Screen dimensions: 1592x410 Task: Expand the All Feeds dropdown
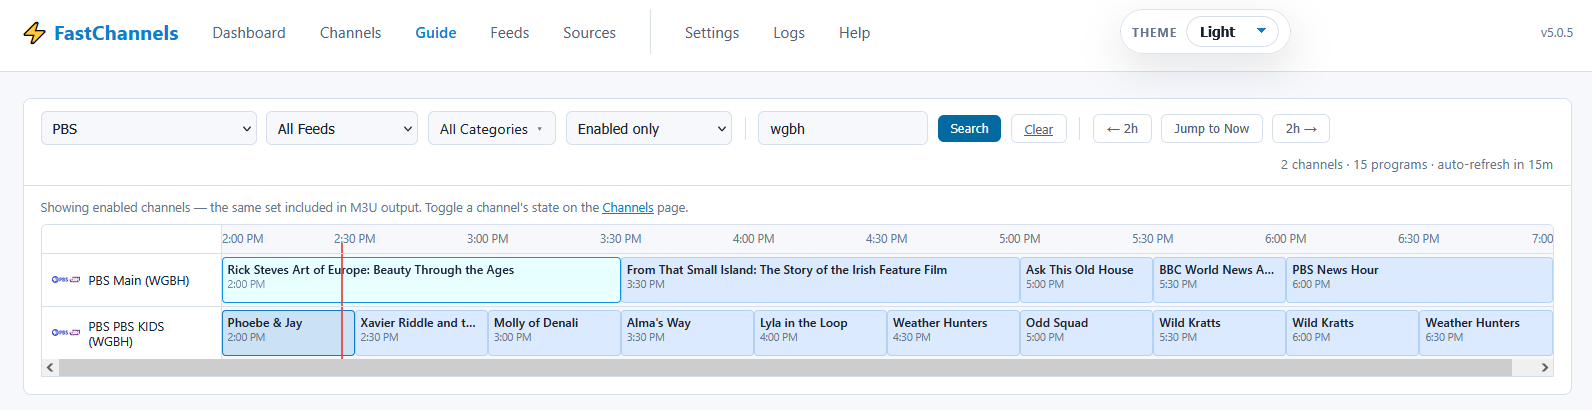(x=342, y=128)
